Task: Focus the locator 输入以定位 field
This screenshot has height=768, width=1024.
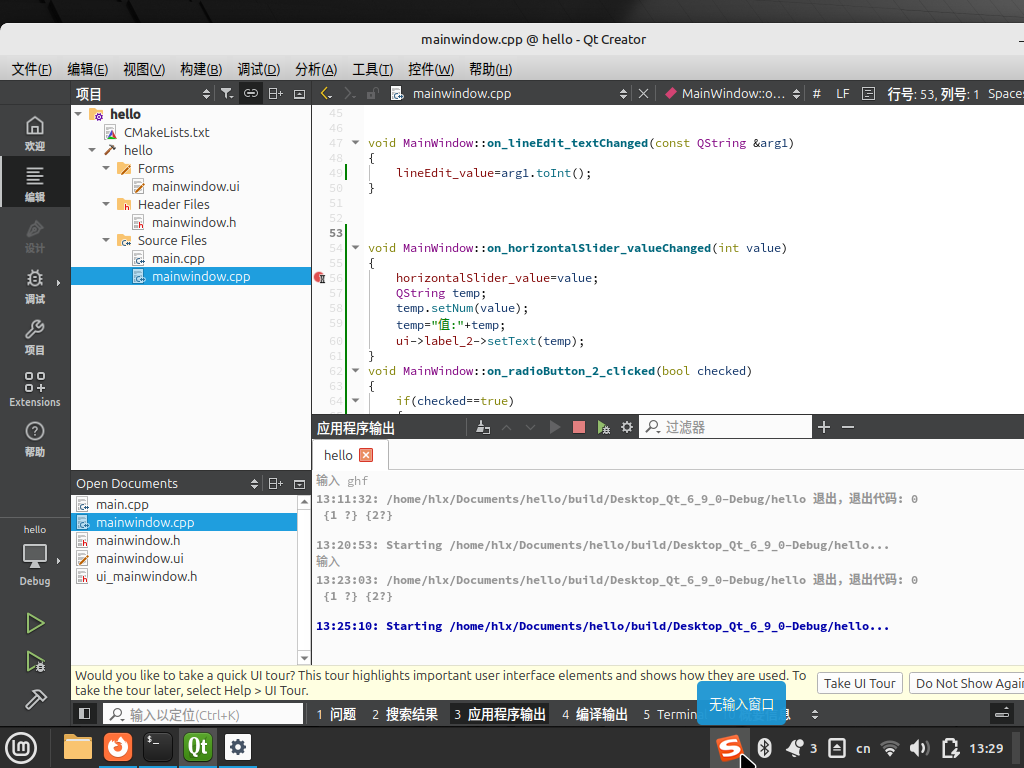Action: coord(203,714)
